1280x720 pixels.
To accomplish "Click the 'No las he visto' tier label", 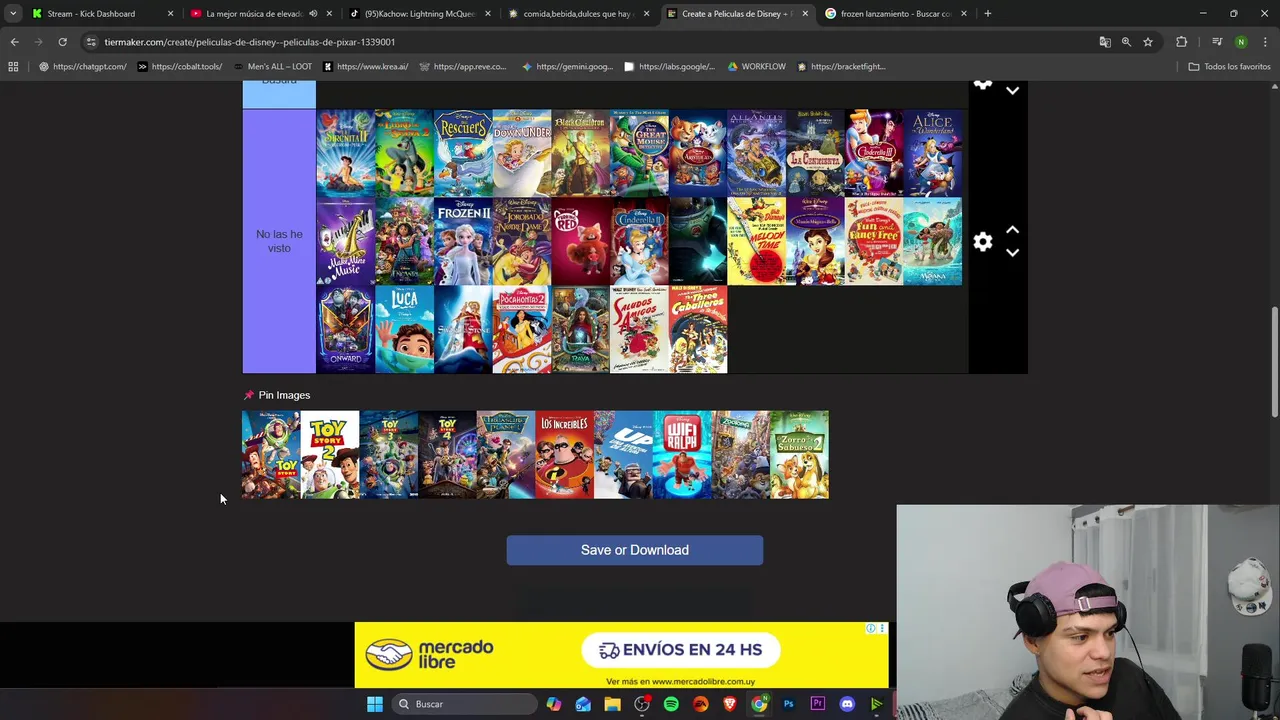I will [x=279, y=241].
